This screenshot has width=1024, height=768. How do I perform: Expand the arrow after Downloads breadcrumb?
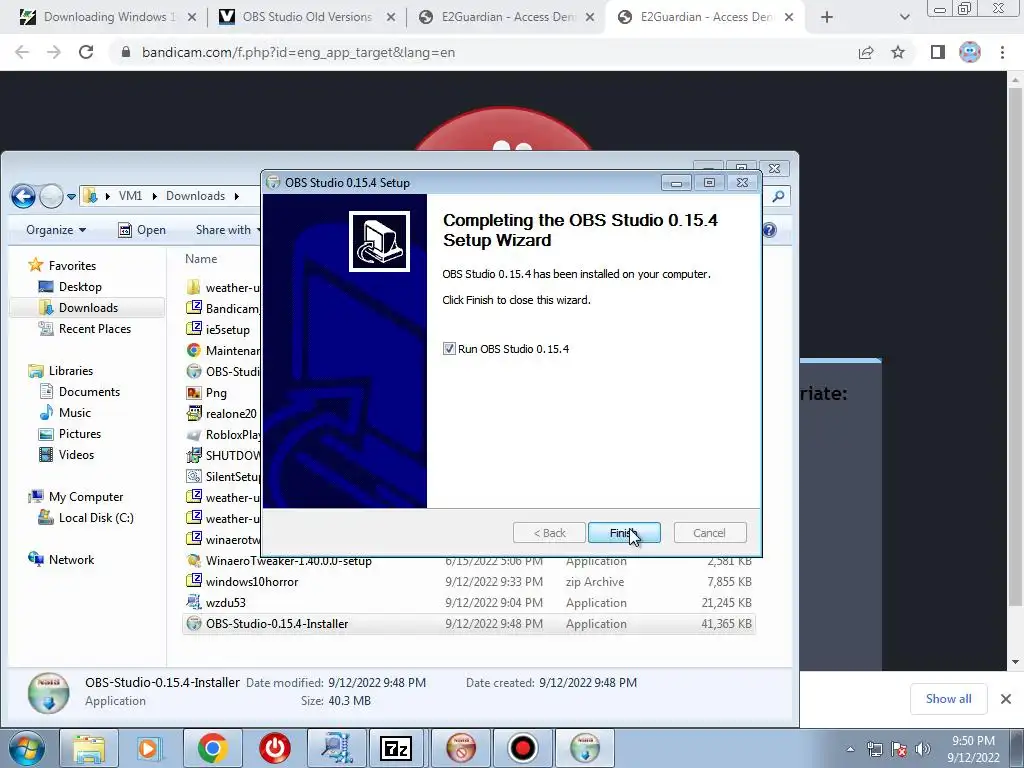point(236,196)
